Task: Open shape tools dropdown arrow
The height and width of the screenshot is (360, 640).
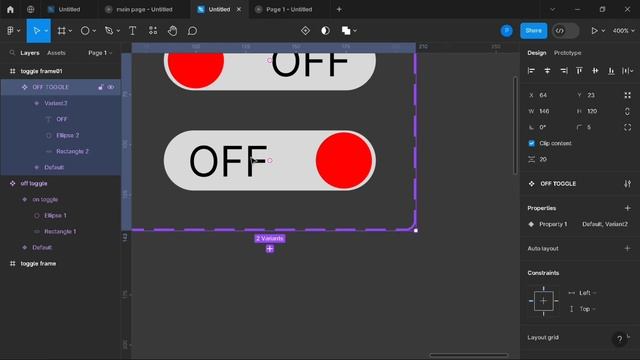Action: [x=94, y=31]
